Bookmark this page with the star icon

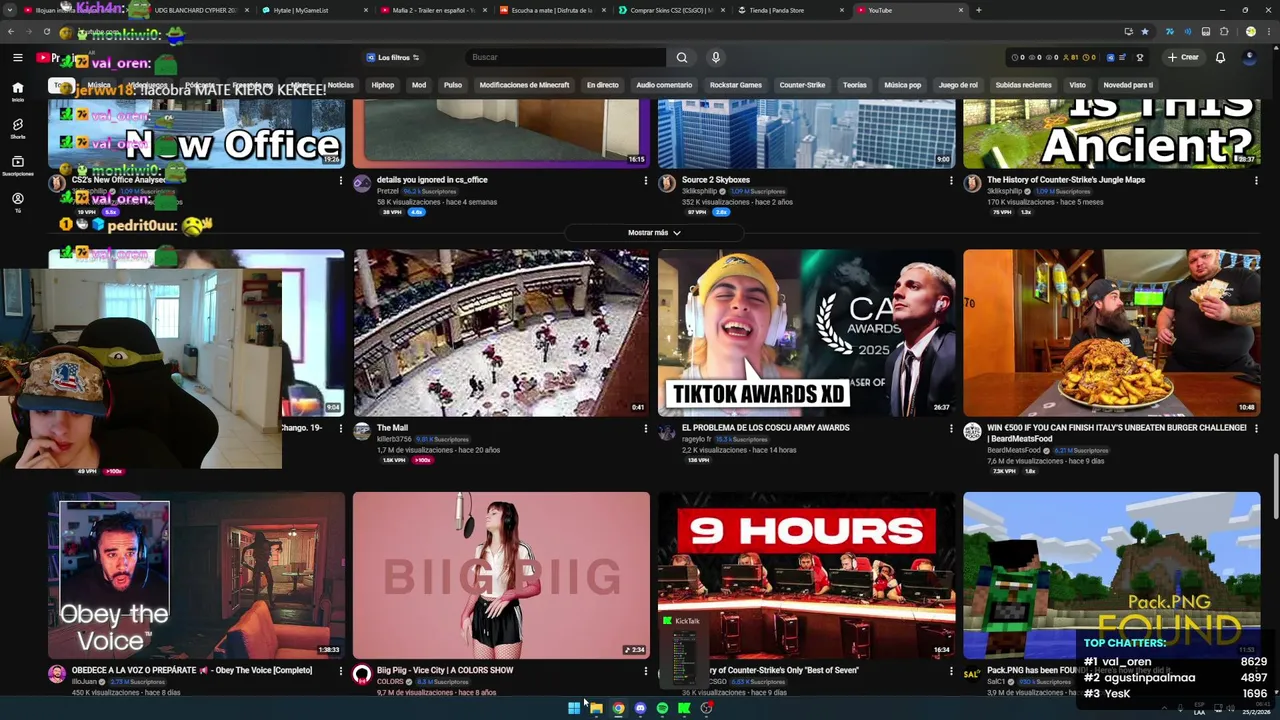[x=1145, y=32]
